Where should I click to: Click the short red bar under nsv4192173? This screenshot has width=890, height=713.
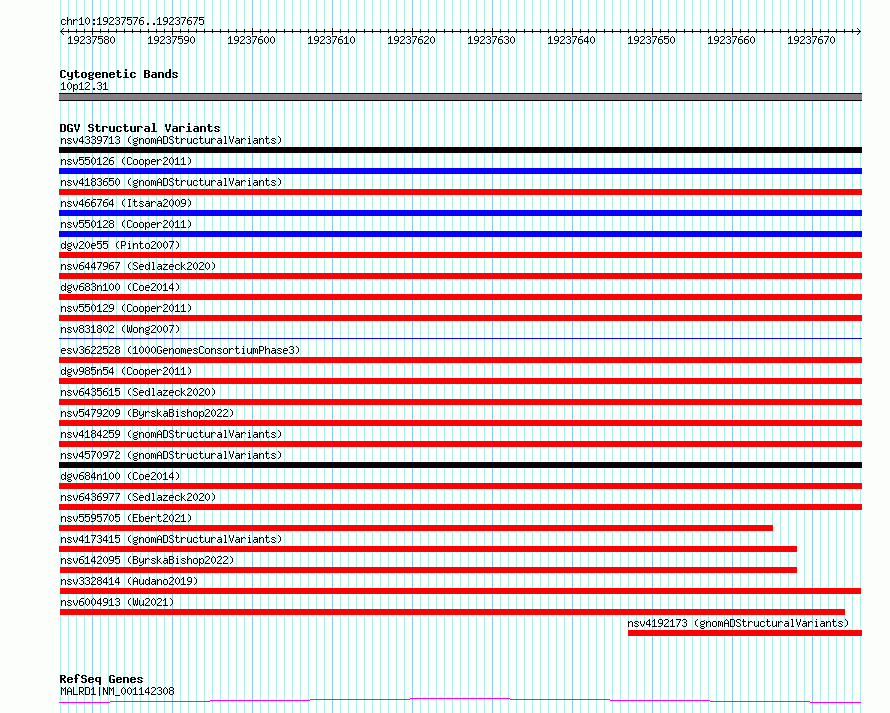point(745,633)
